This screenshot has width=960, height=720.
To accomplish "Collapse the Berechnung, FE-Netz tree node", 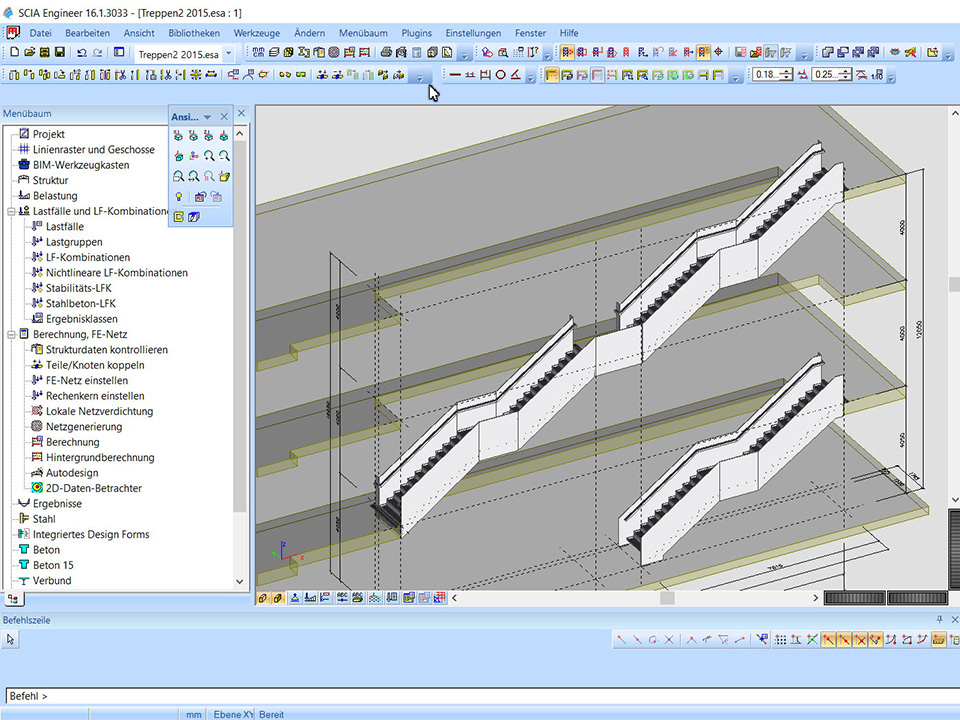I will coord(10,335).
